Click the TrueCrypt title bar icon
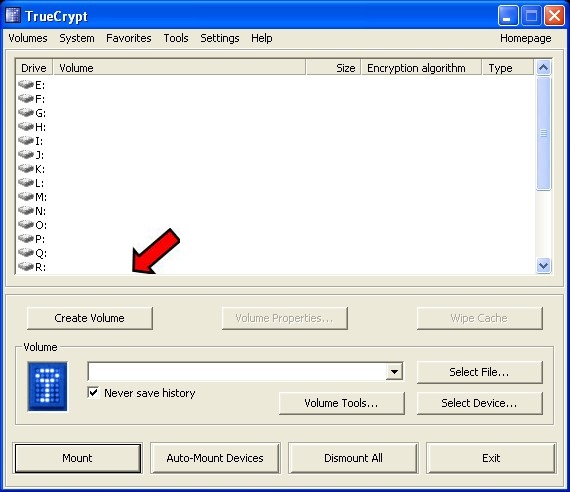 (x=13, y=16)
